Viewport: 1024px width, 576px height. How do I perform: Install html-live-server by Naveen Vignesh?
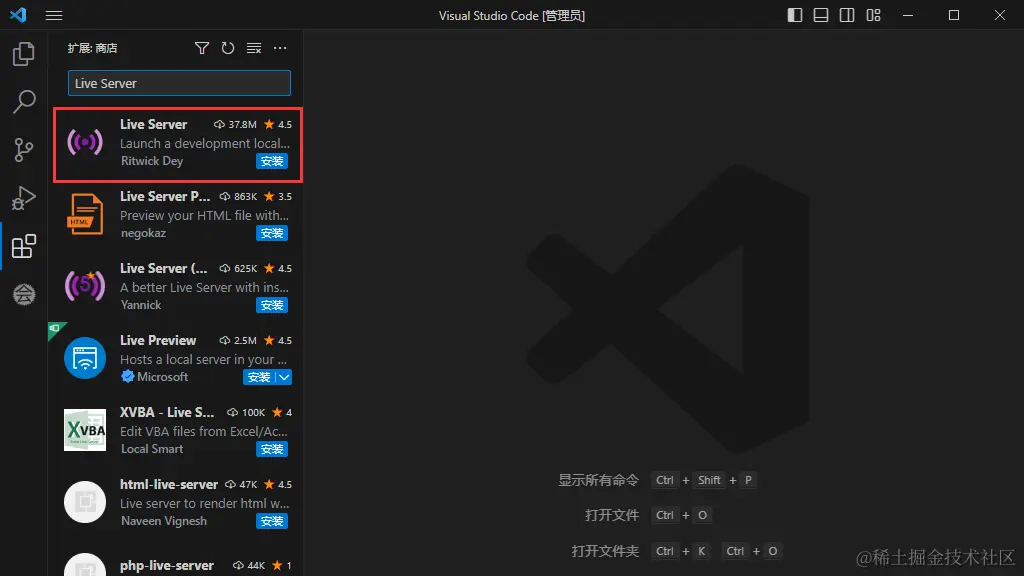pyautogui.click(x=272, y=521)
